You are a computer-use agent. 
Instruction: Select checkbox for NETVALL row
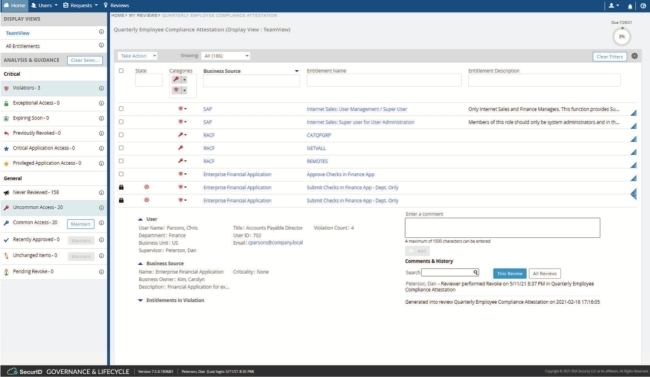point(121,148)
